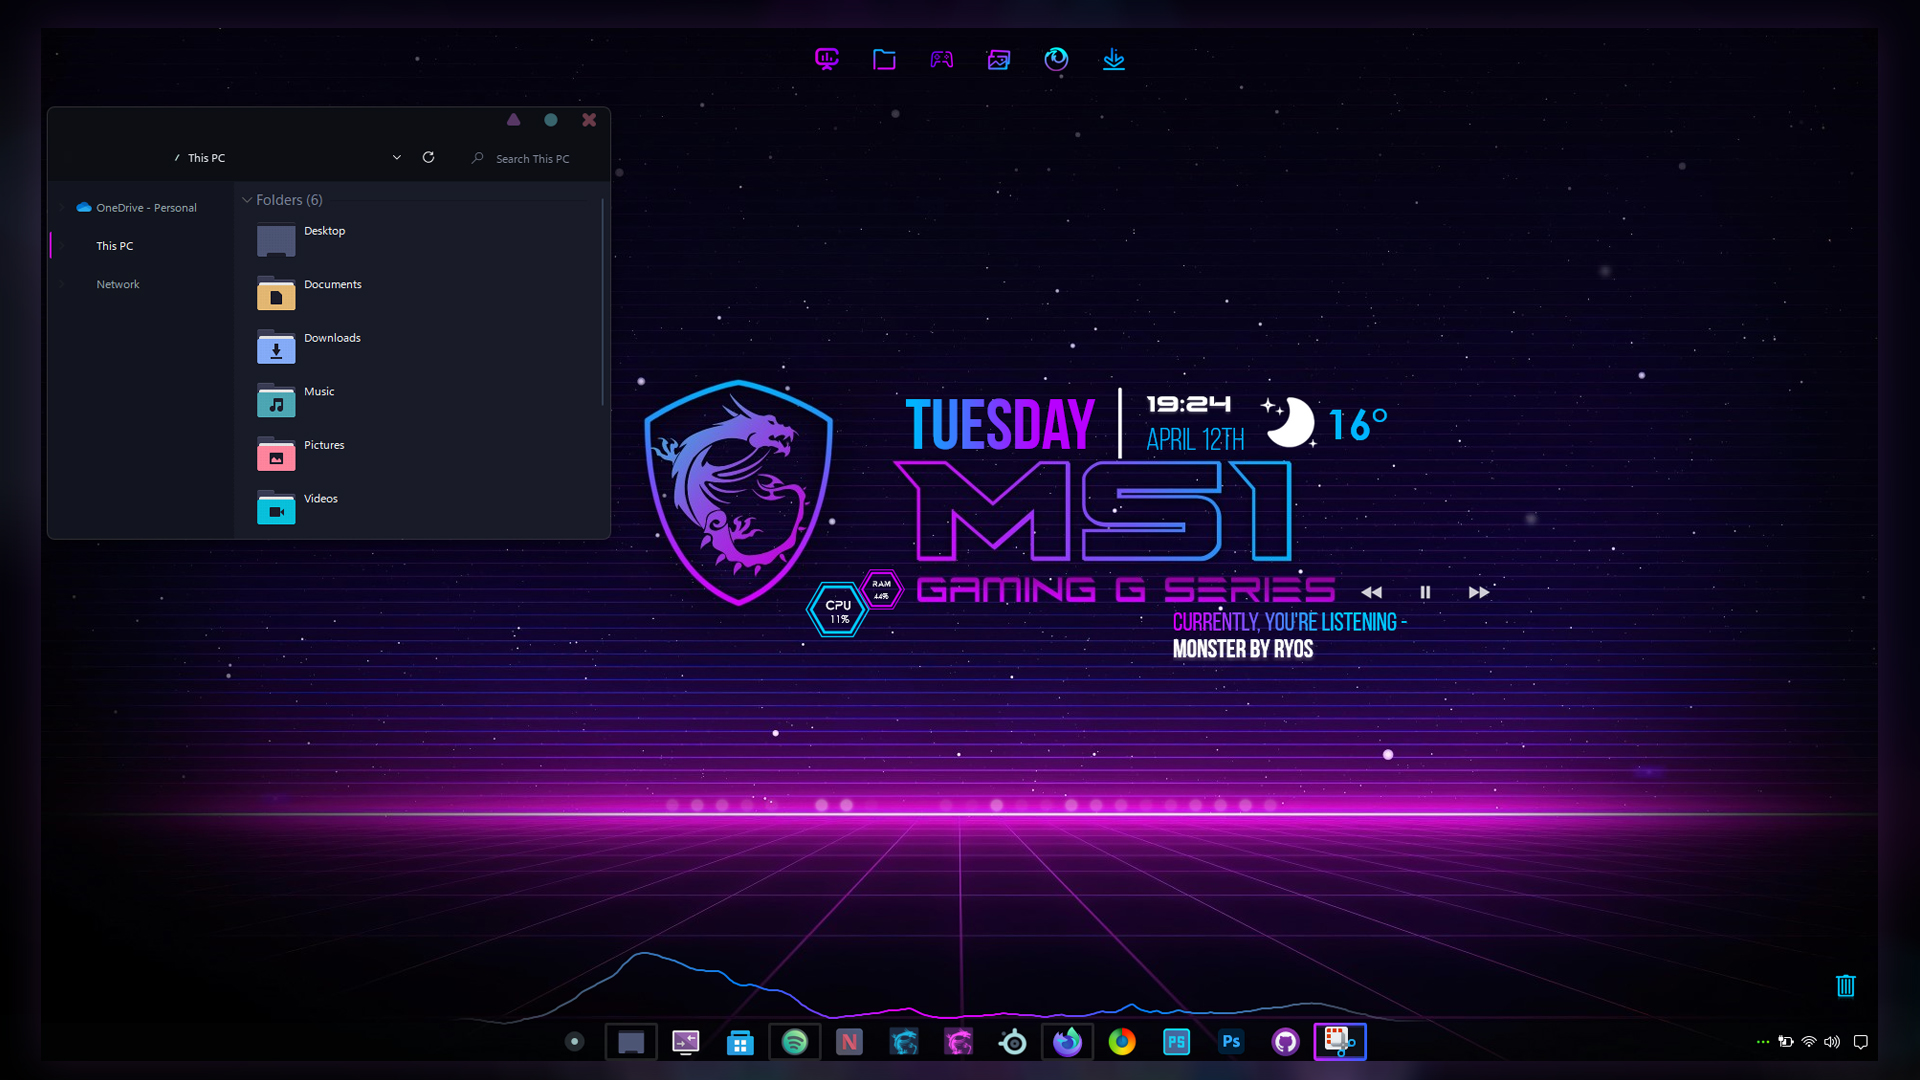The height and width of the screenshot is (1080, 1920).
Task: Show hidden tray icons via green dots
Action: tap(1763, 1042)
